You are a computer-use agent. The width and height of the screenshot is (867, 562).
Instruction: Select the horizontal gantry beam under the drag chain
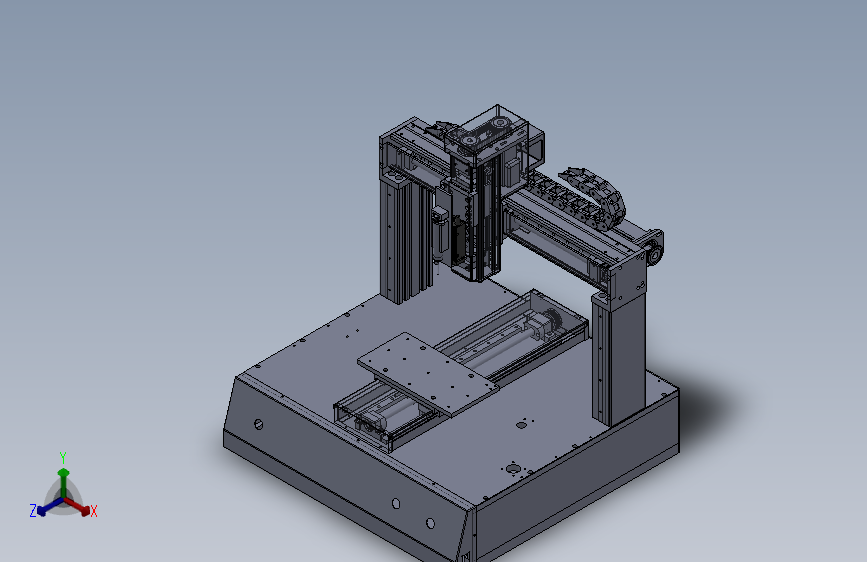point(572,238)
